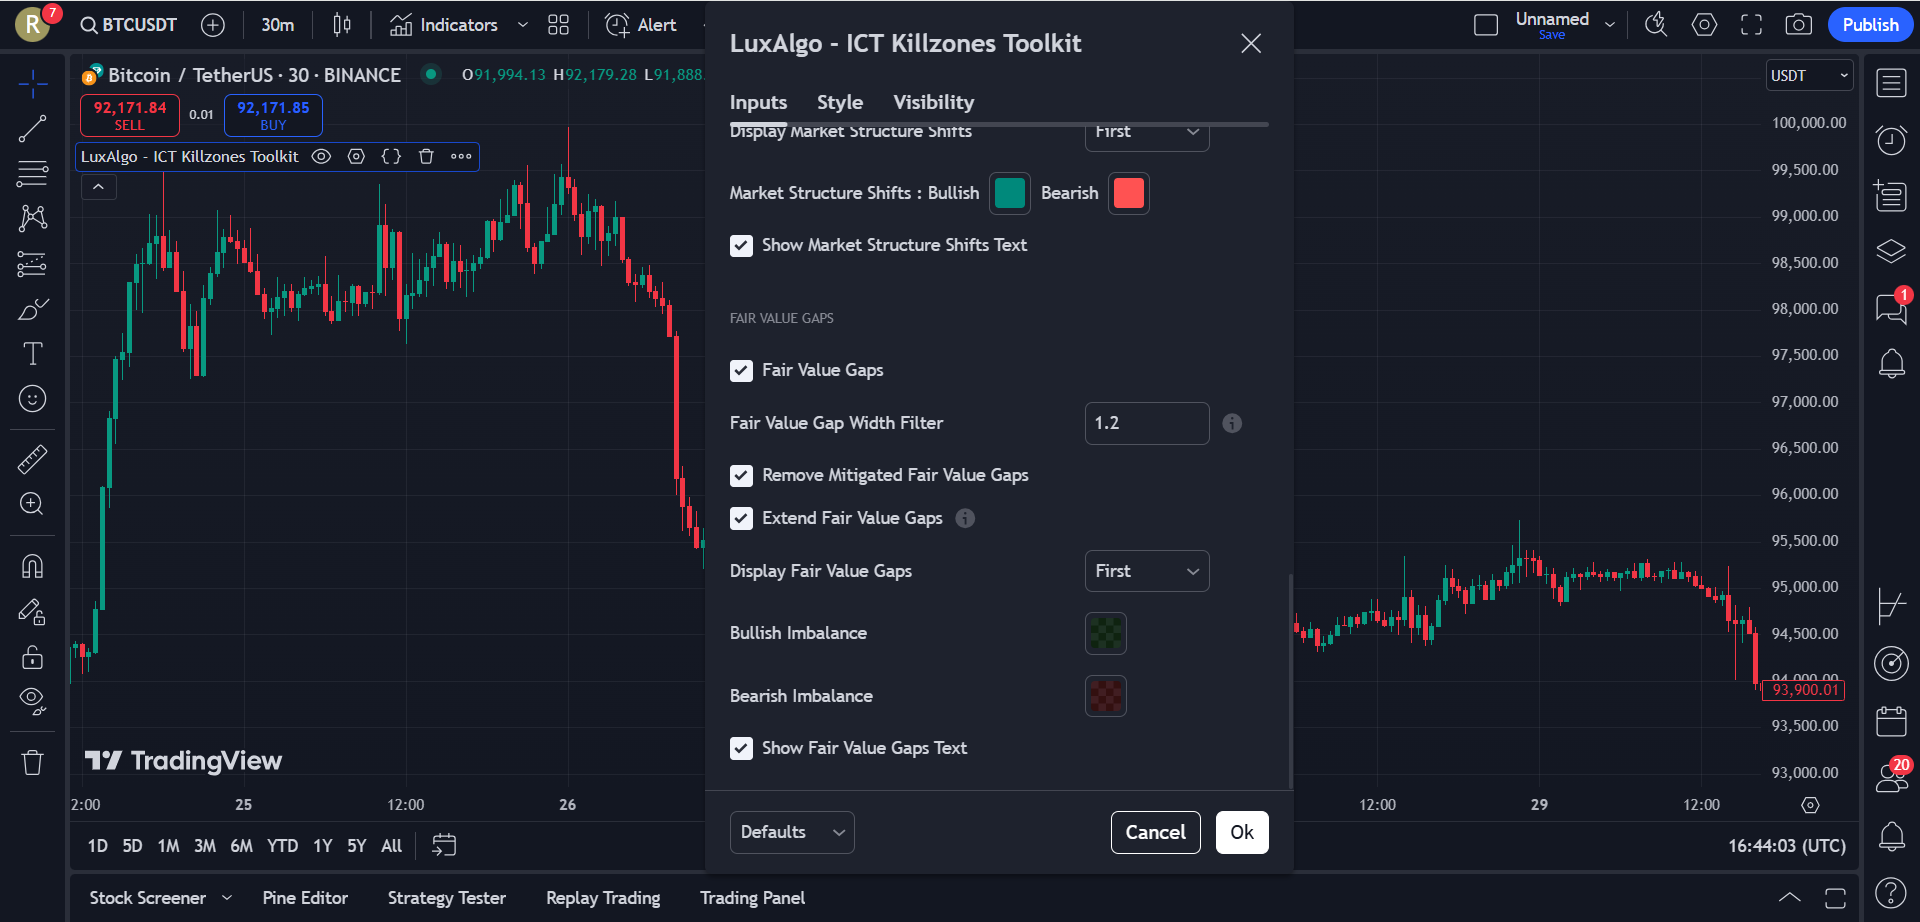The height and width of the screenshot is (922, 1920).
Task: Expand the Indicators favorites chevron
Action: pos(522,25)
